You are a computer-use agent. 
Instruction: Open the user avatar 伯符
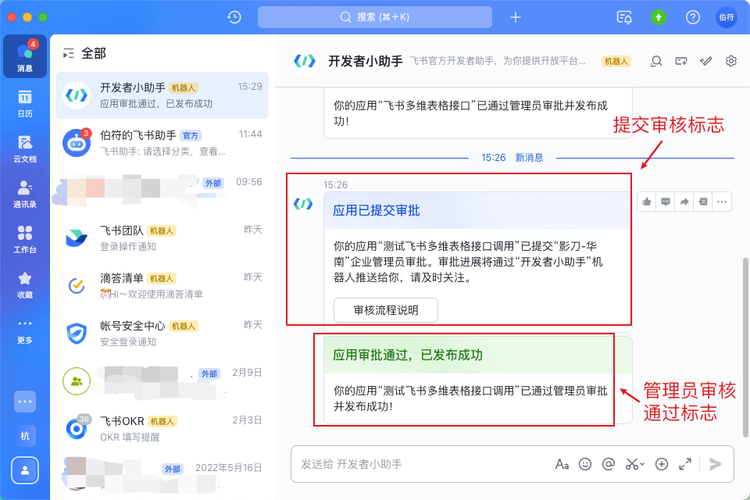tap(726, 18)
